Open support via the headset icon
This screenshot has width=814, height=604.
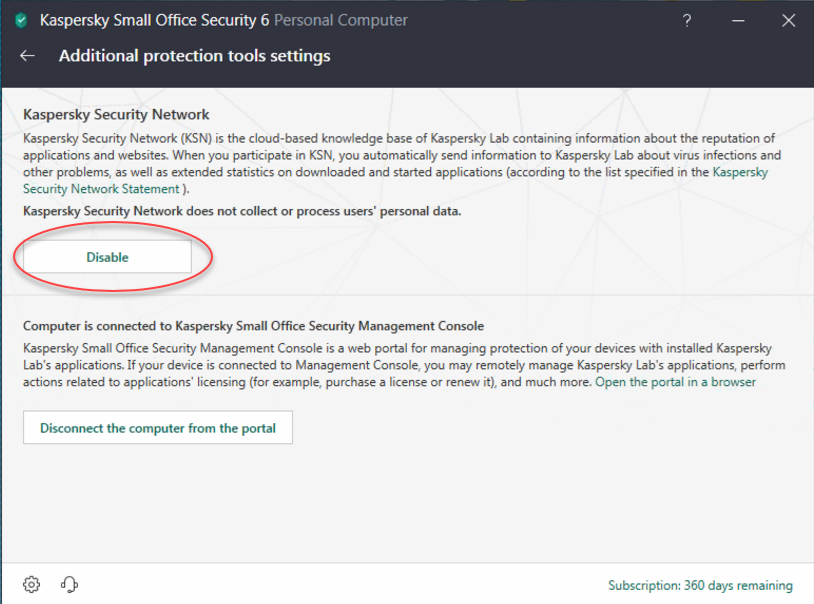pyautogui.click(x=69, y=584)
